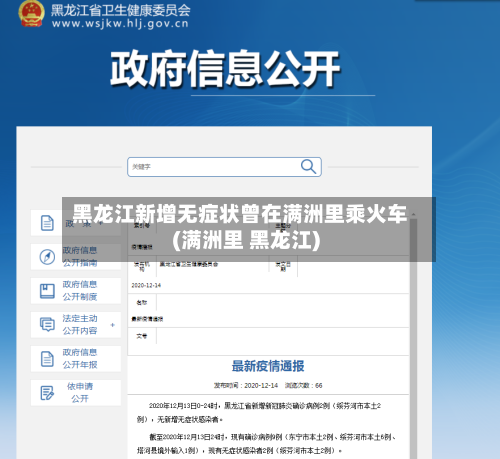
Task: Click the 发布时间:2020-12-14 line
Action: pos(246,385)
